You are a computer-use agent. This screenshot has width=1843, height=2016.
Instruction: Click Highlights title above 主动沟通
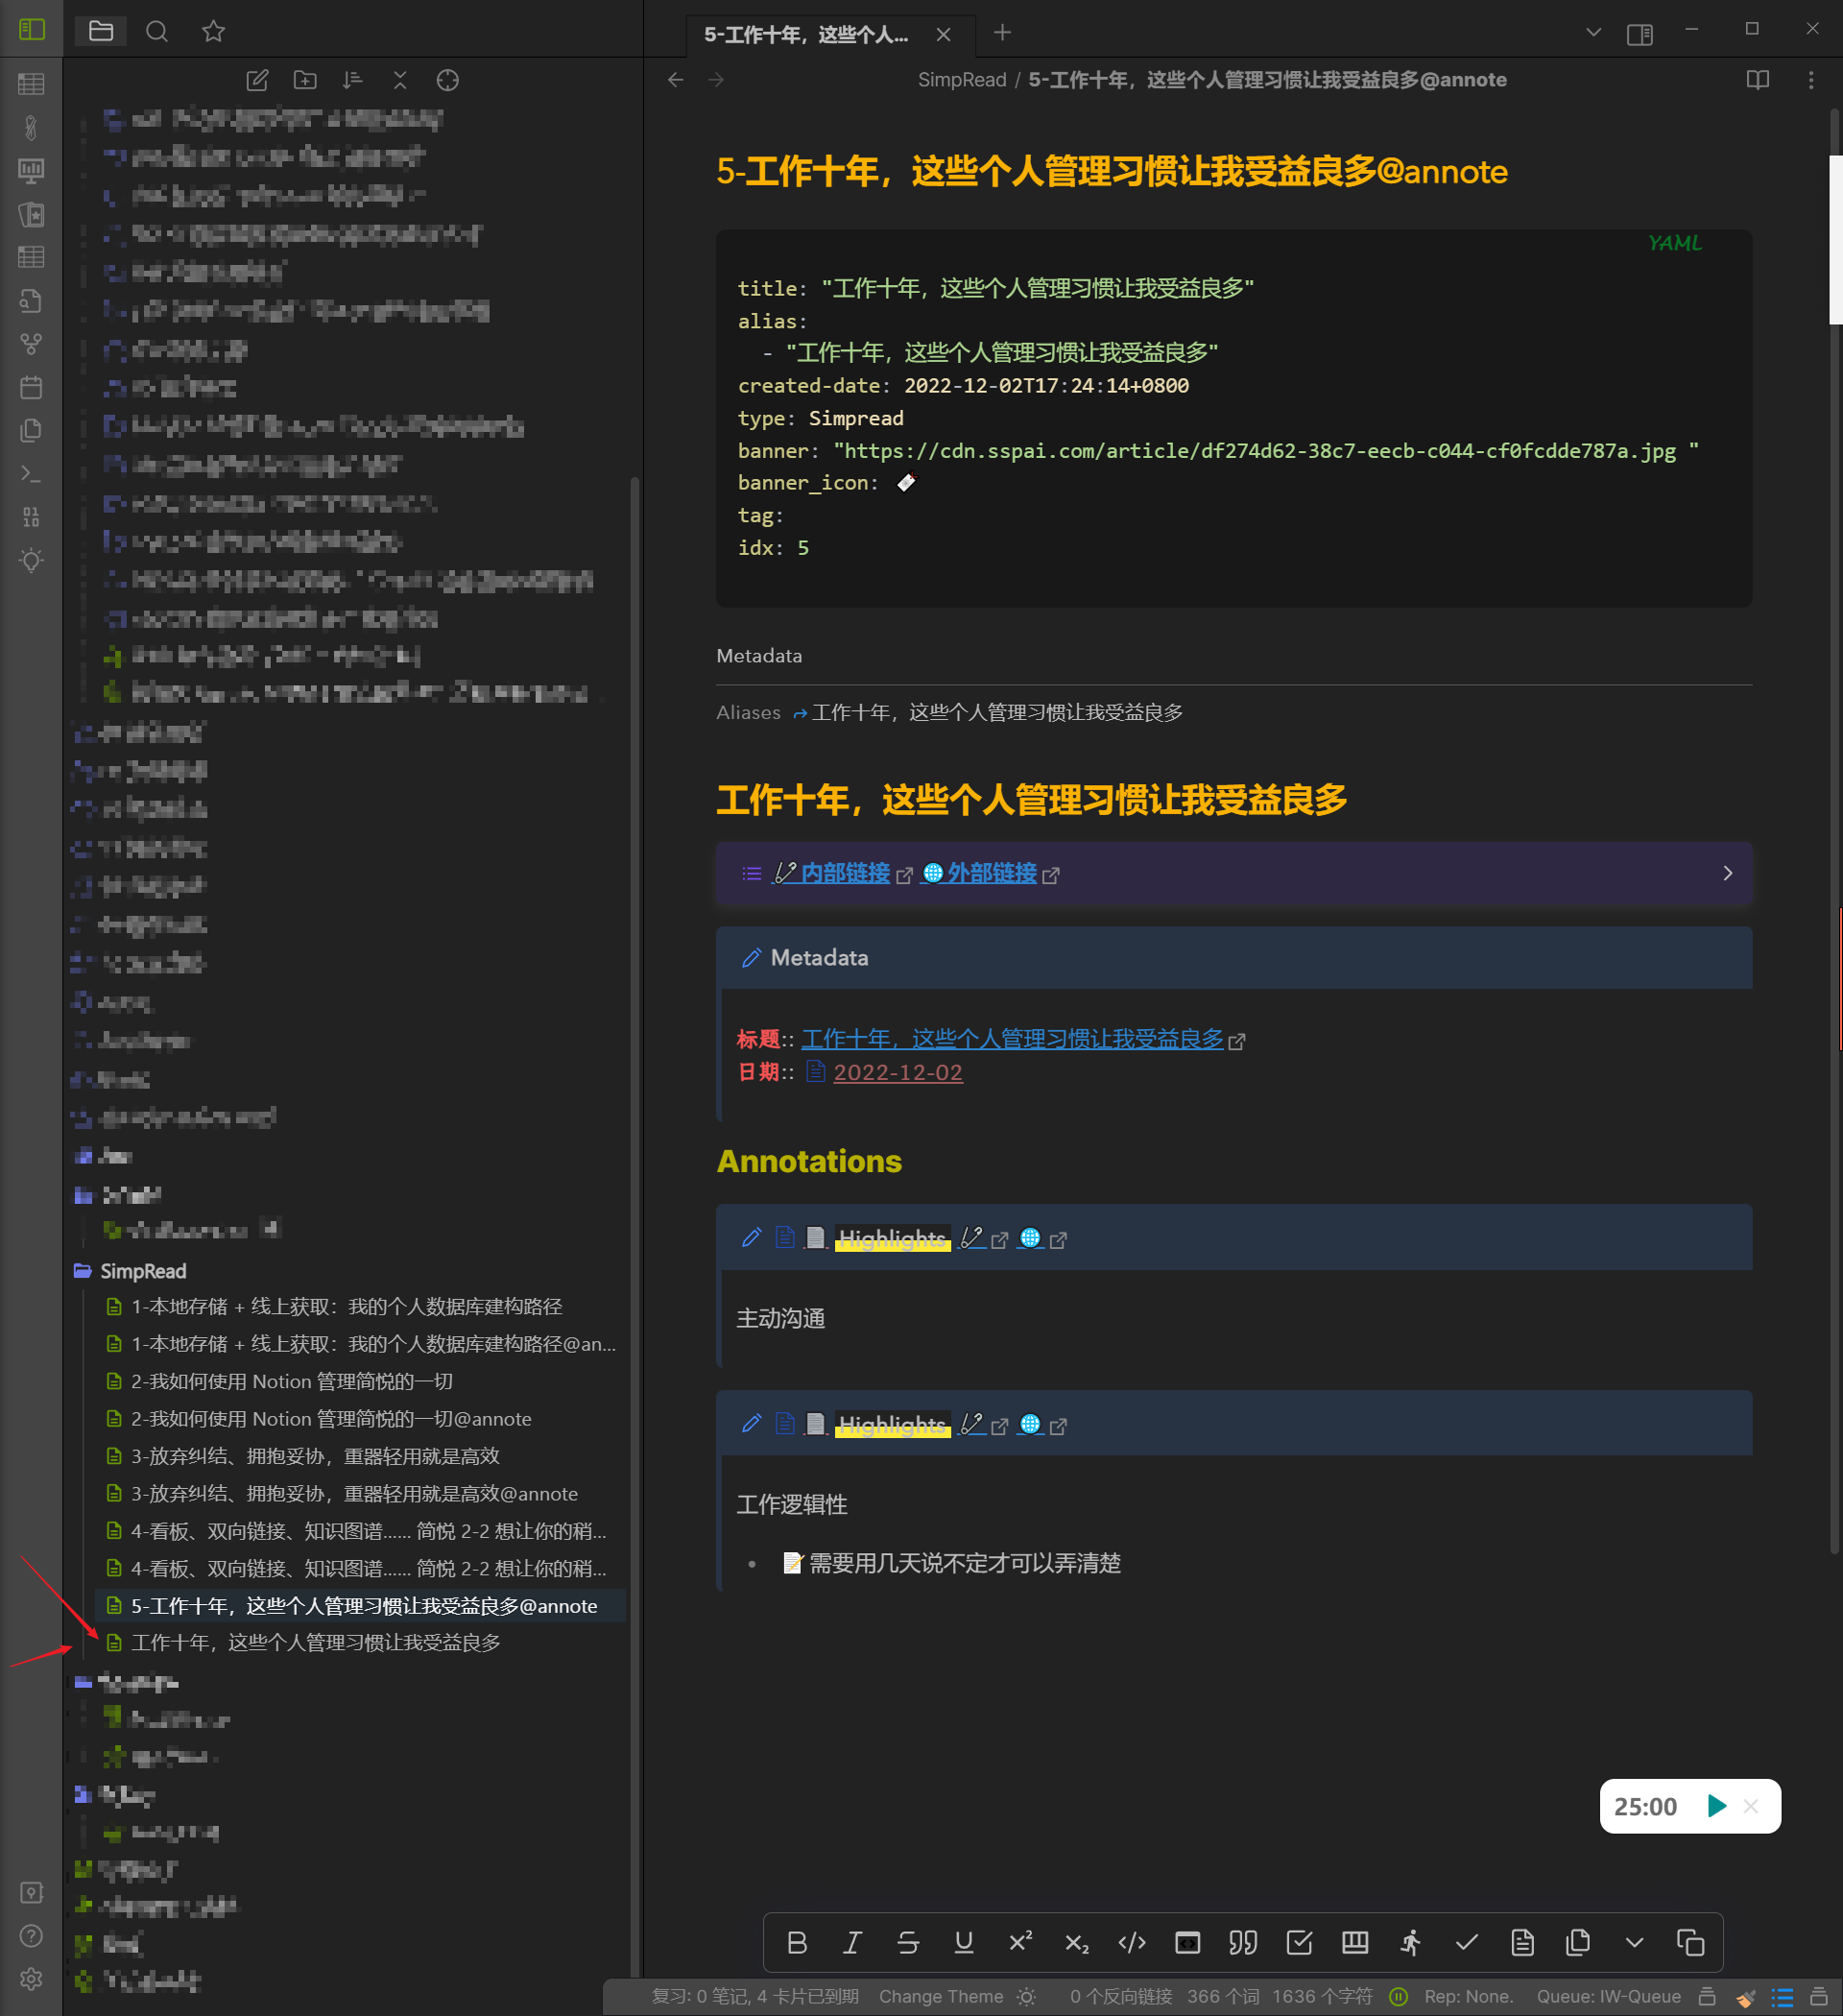pyautogui.click(x=892, y=1238)
